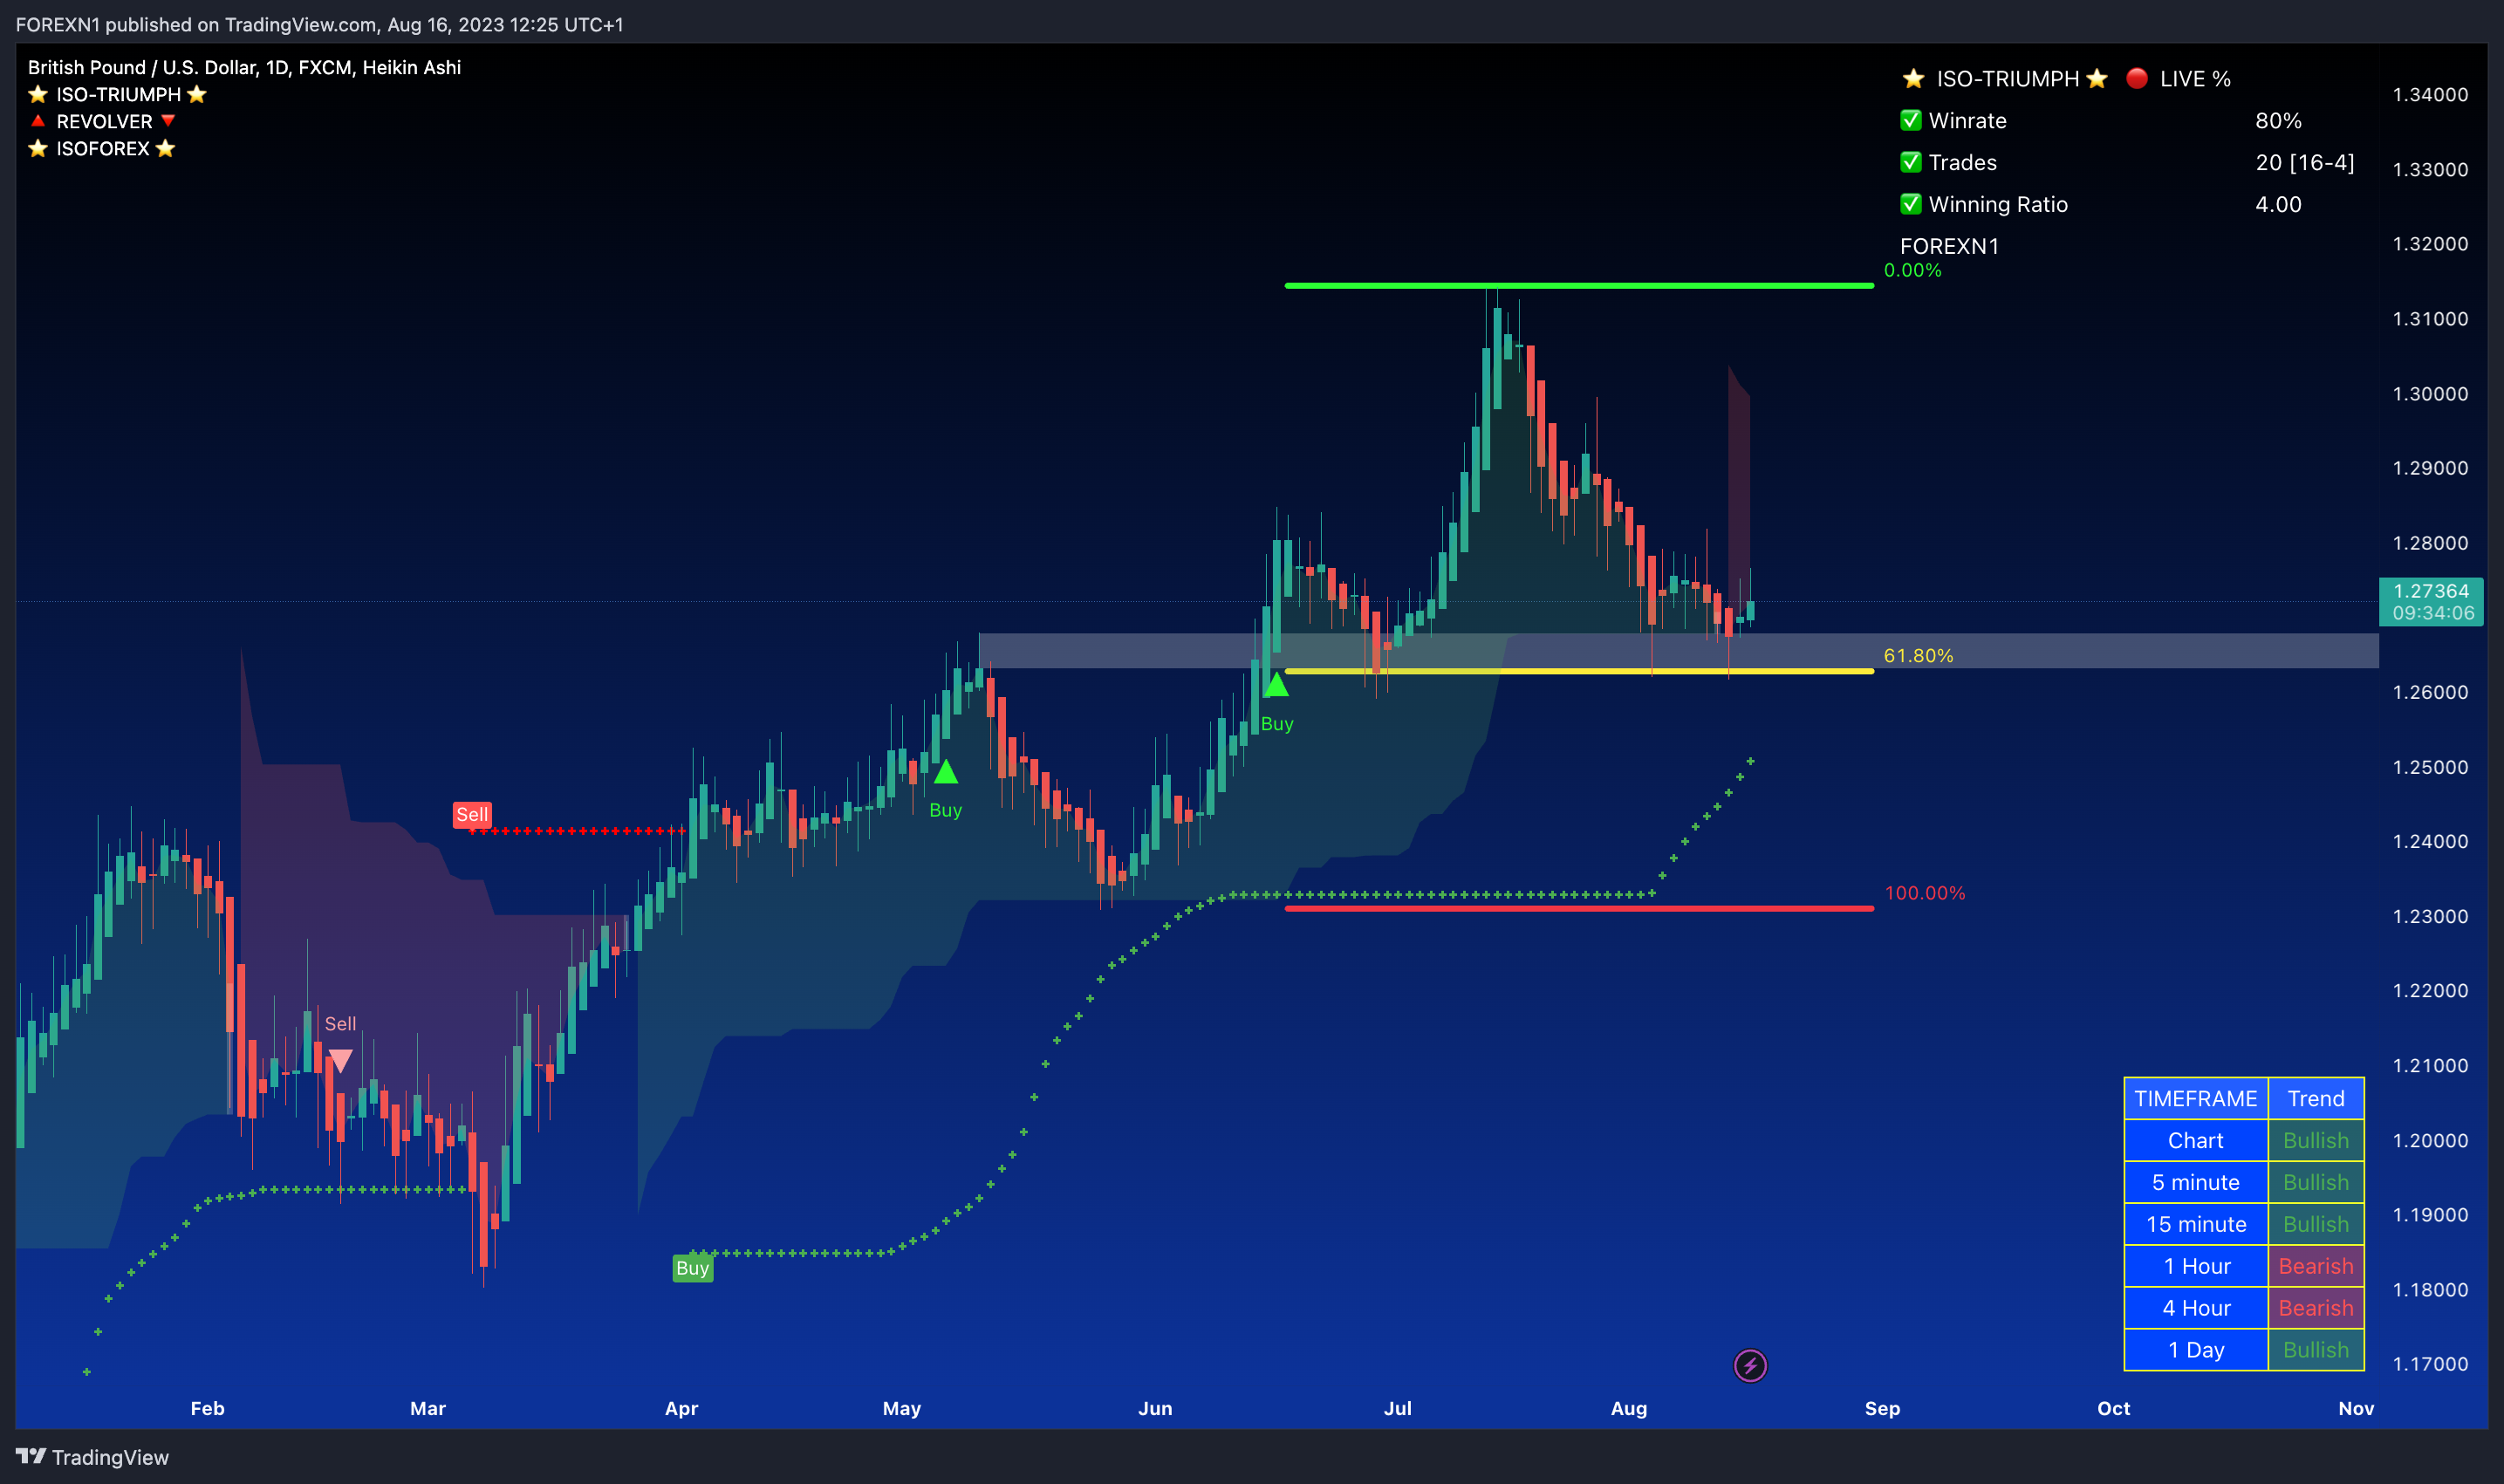This screenshot has width=2504, height=1484.
Task: Click the 1 Day timeframe cell
Action: (x=2196, y=1350)
